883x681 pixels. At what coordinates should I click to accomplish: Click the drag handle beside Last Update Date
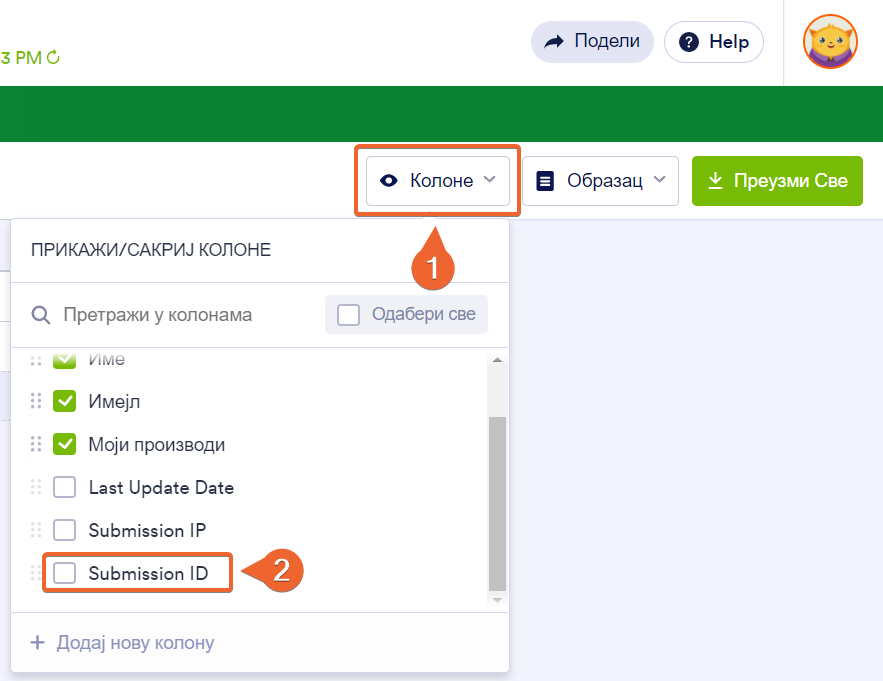36,487
